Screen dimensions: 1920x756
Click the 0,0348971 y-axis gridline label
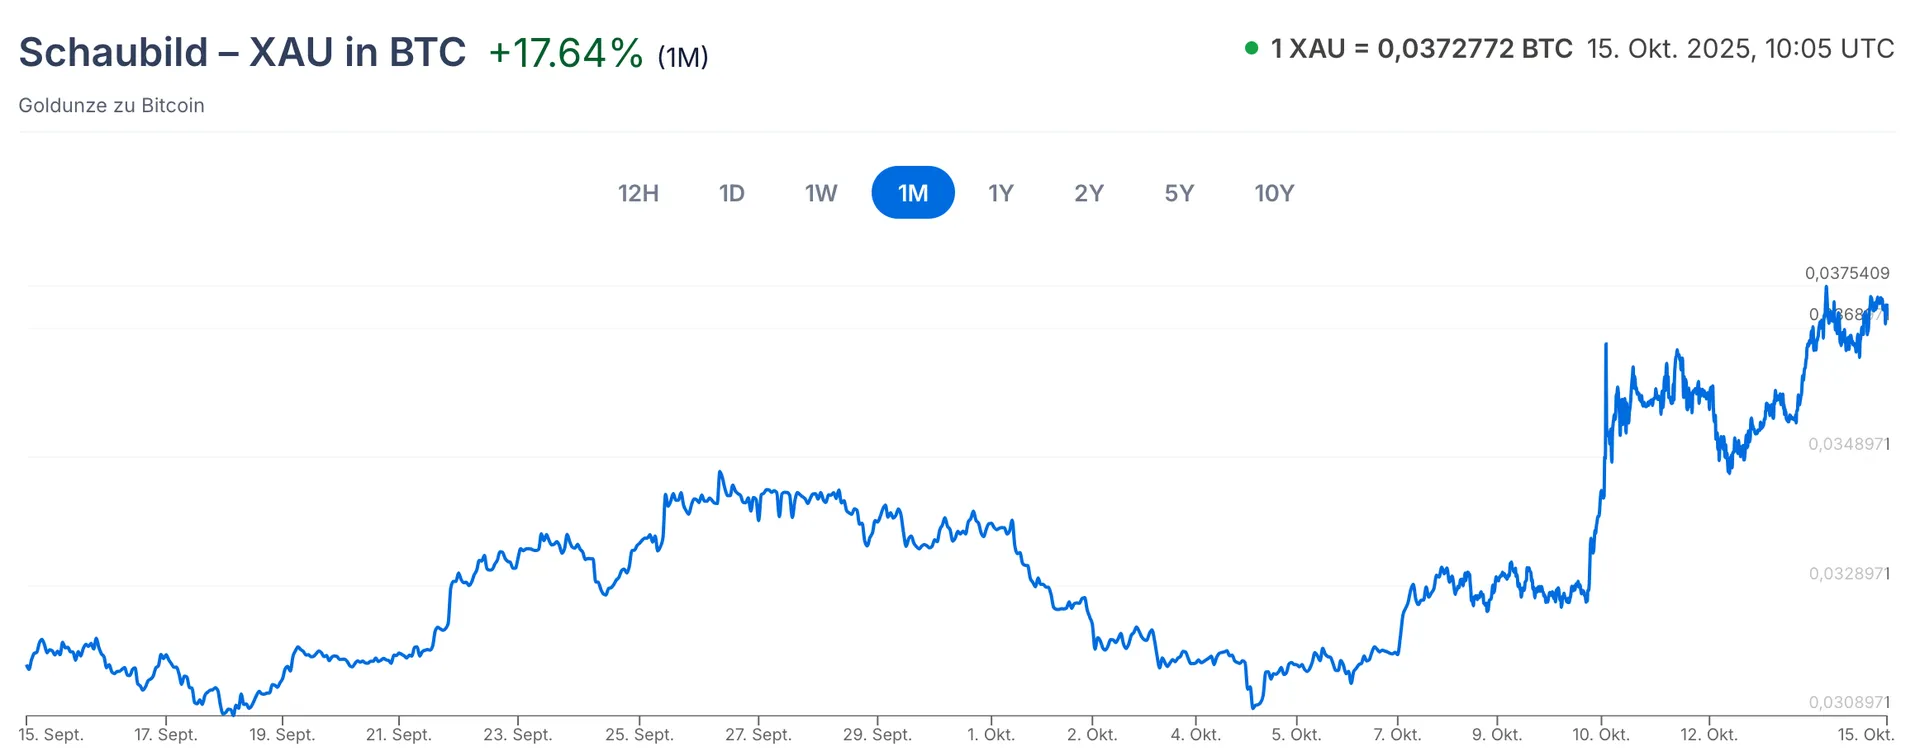(x=1848, y=444)
